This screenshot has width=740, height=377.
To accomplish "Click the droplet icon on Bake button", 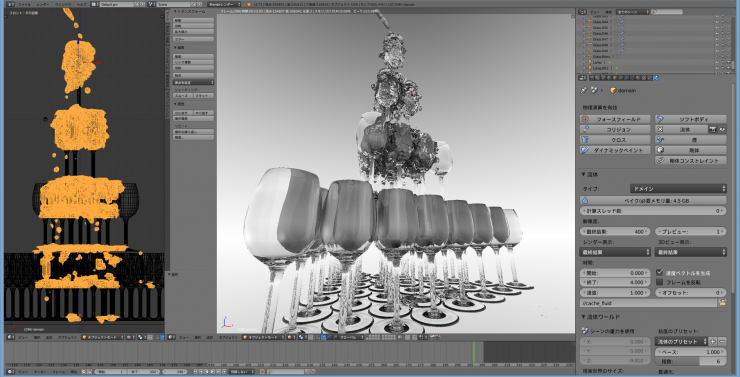I will [586, 201].
